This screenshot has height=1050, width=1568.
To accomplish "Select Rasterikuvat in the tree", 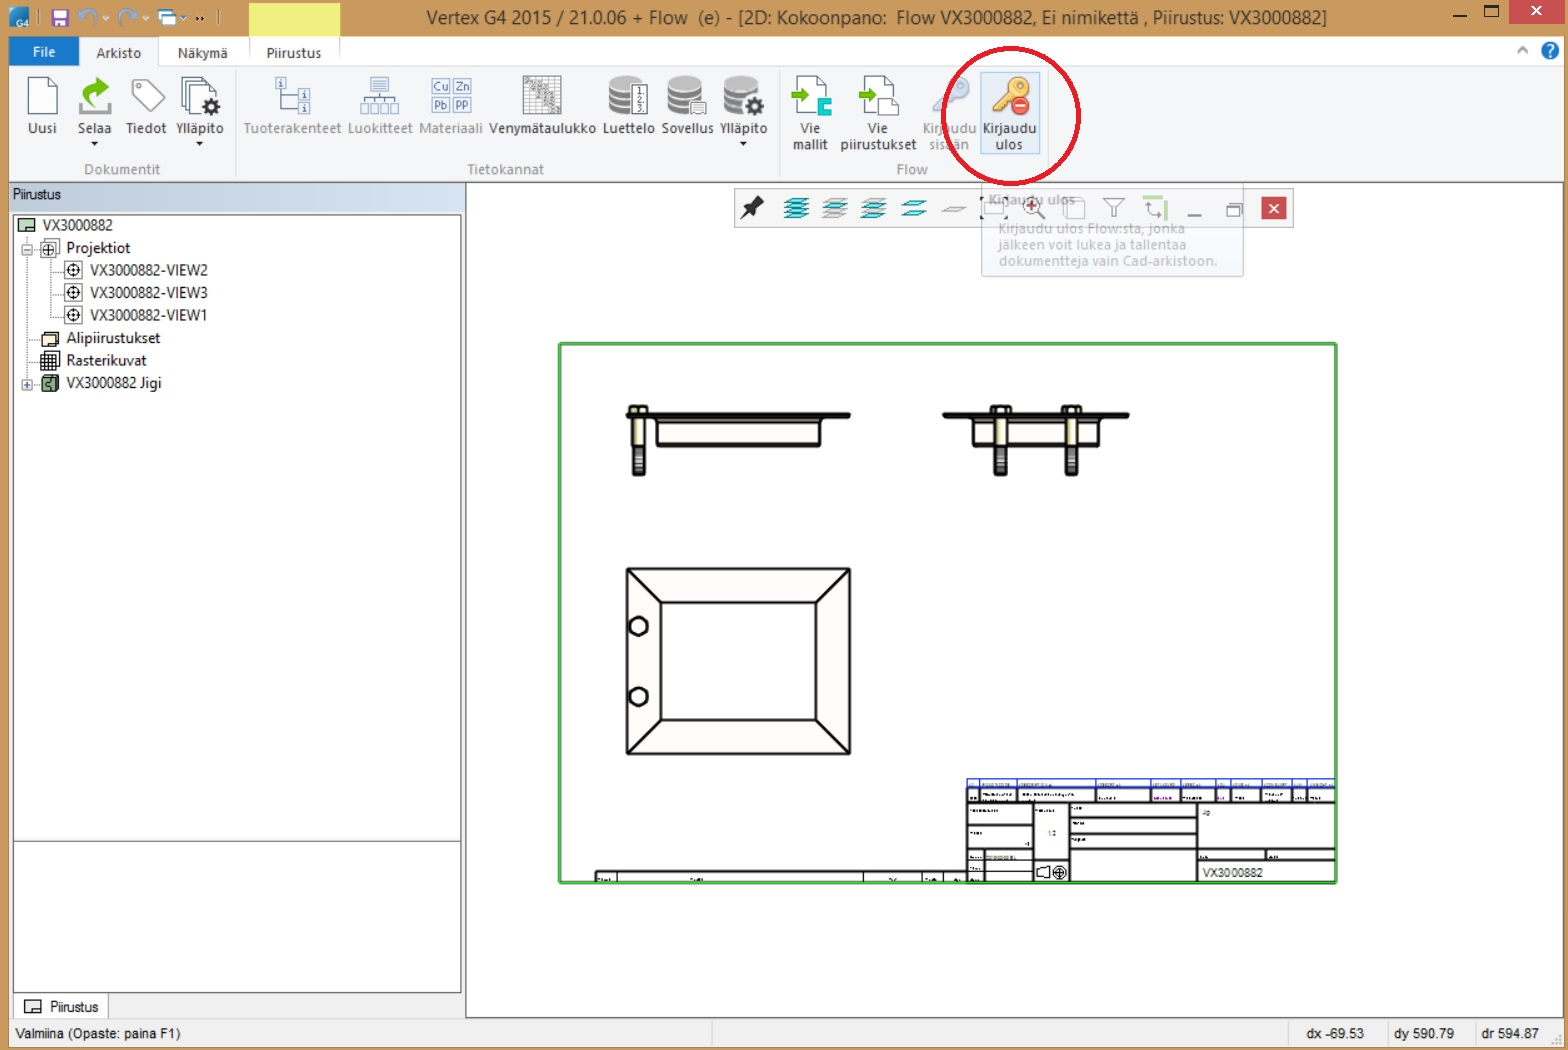I will [x=106, y=361].
